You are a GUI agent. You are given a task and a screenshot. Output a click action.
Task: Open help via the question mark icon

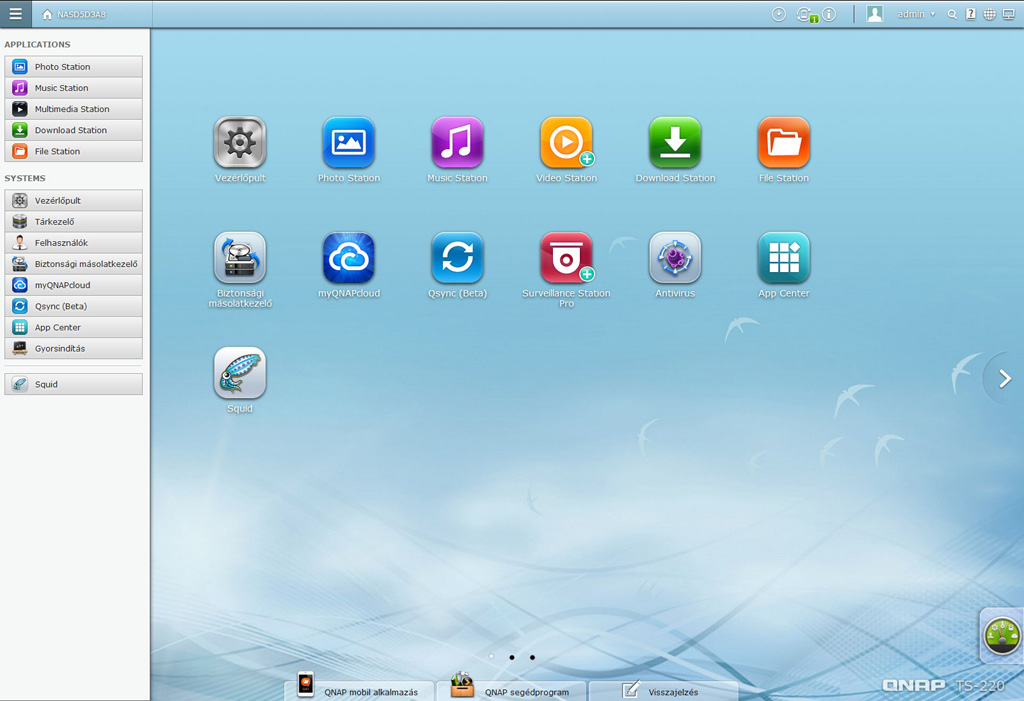pos(971,14)
